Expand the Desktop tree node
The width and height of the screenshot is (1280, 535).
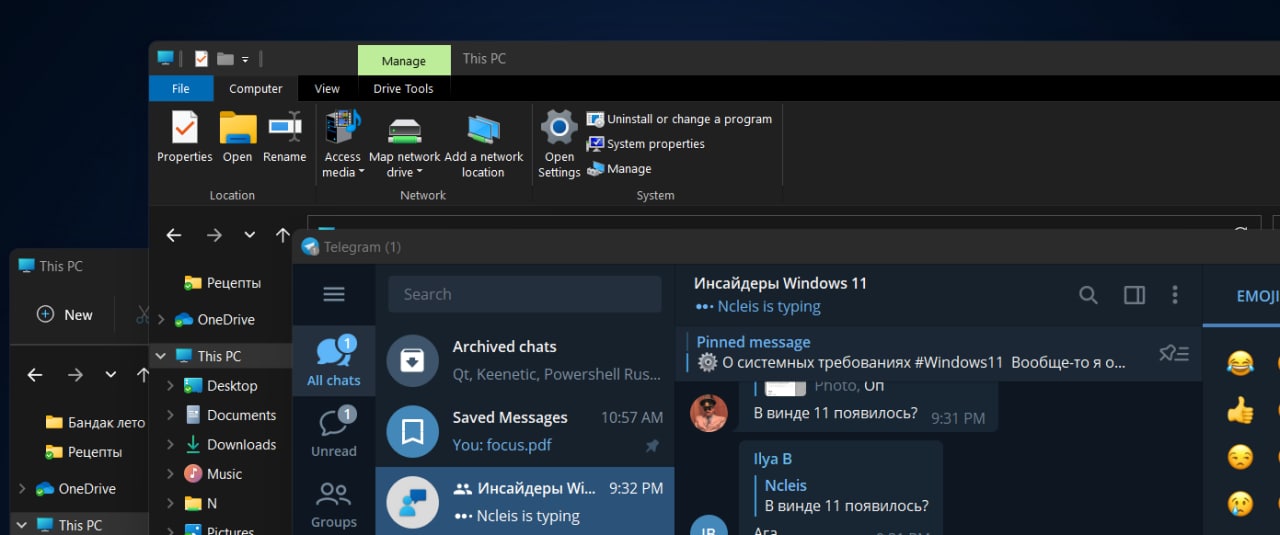(170, 386)
